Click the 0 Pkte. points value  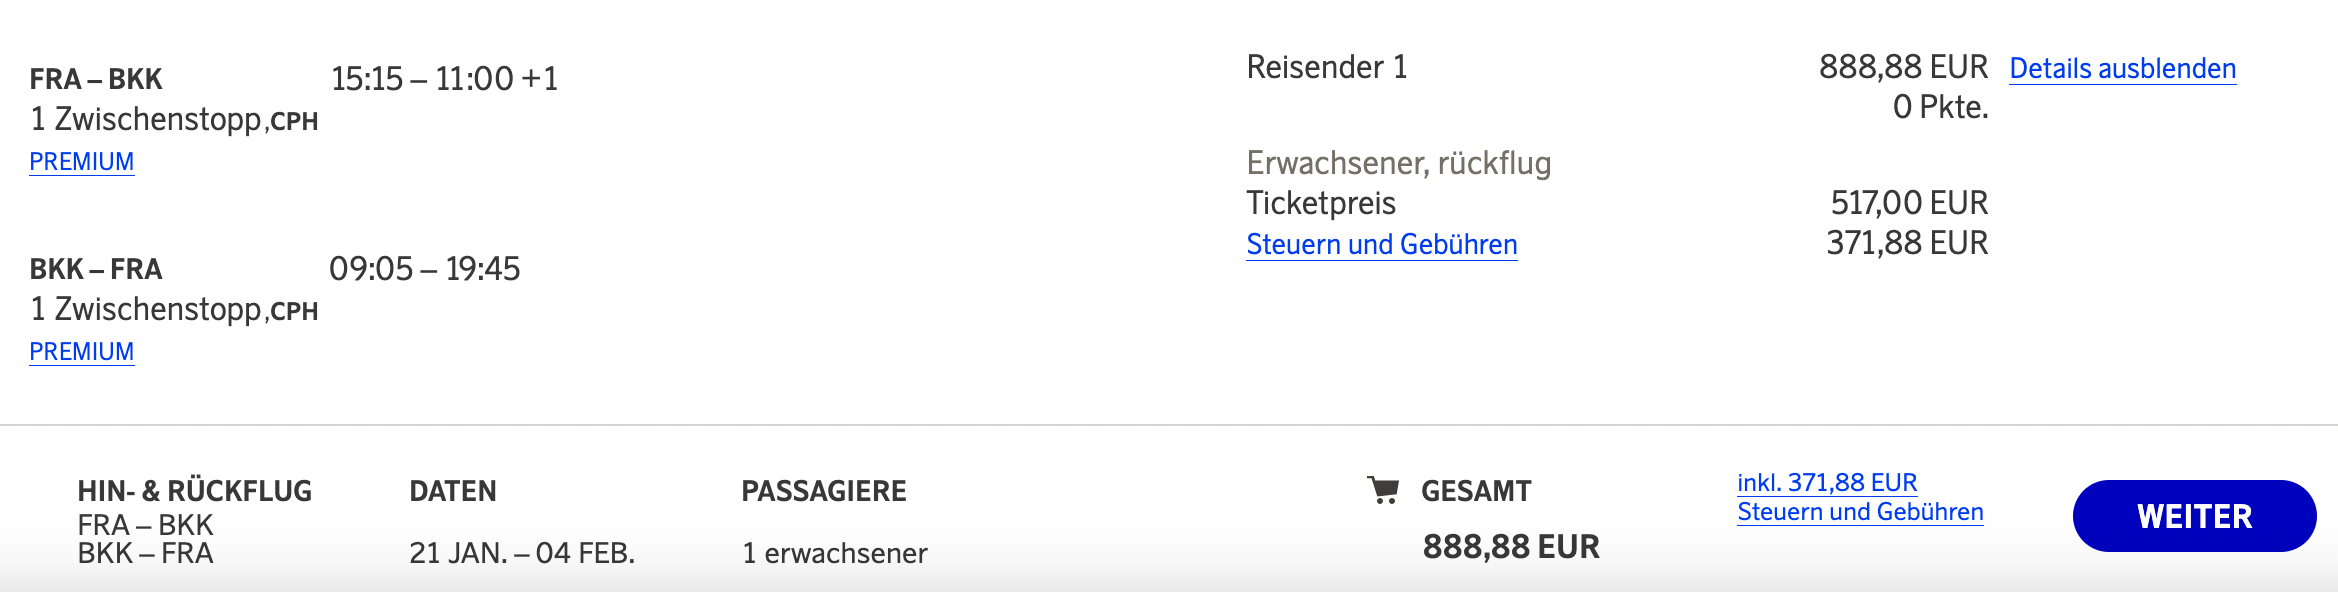1939,107
